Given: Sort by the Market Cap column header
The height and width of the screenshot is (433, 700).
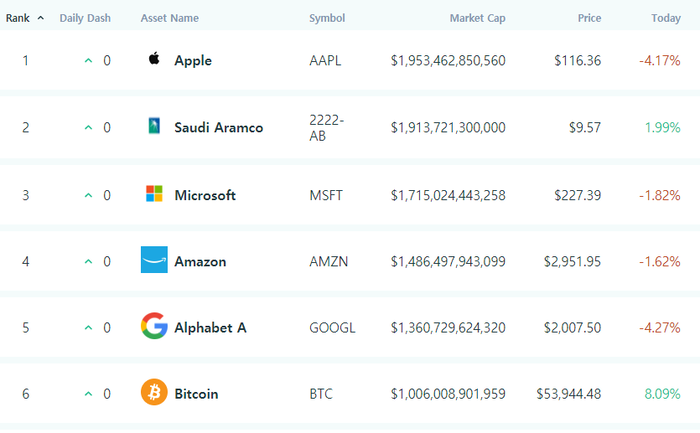Looking at the screenshot, I should [477, 18].
